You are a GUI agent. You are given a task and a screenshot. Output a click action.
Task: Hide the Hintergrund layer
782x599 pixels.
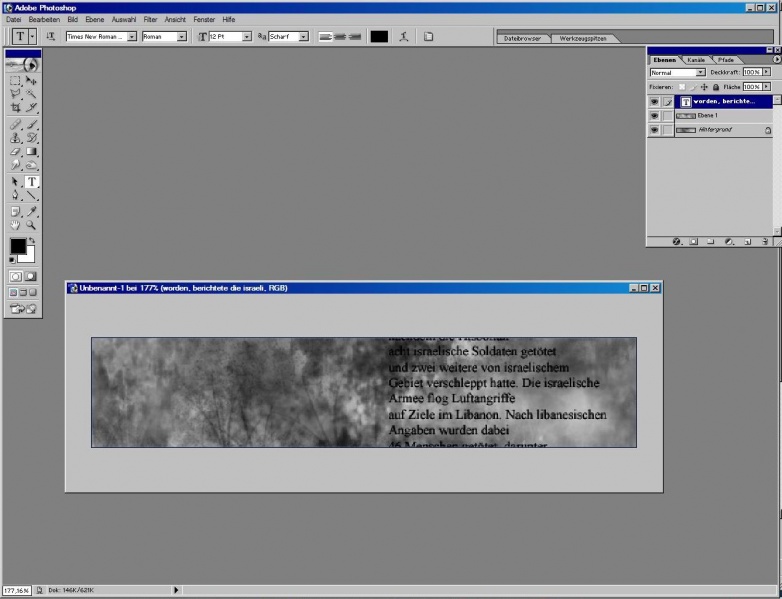coord(654,130)
